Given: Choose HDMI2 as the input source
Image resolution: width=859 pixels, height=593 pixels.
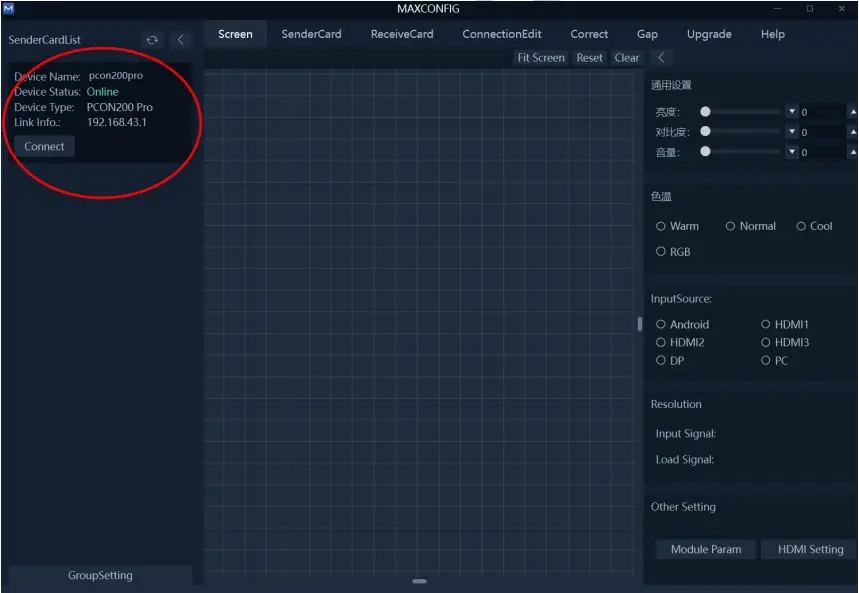Looking at the screenshot, I should tap(680, 343).
